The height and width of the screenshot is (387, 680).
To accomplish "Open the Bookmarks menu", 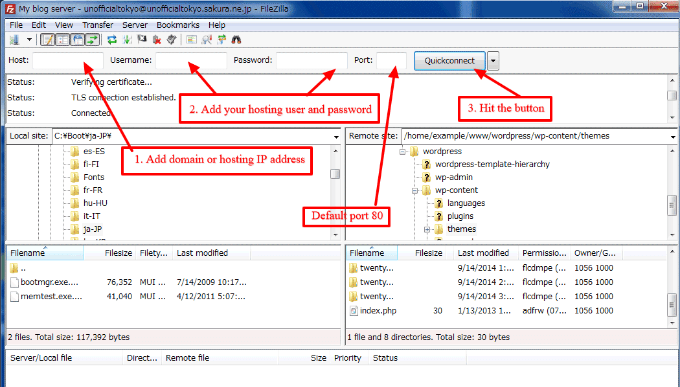I will coord(178,25).
